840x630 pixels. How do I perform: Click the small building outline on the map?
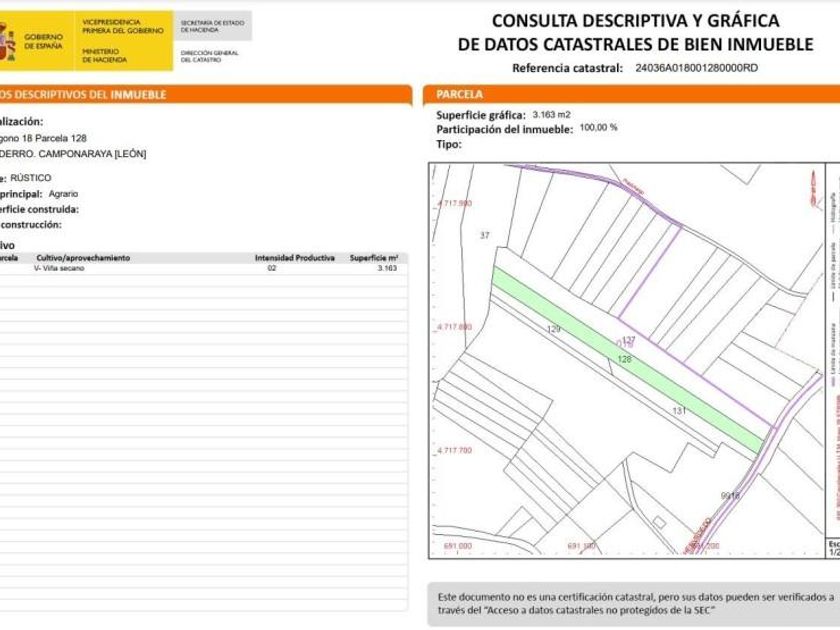pyautogui.click(x=659, y=522)
